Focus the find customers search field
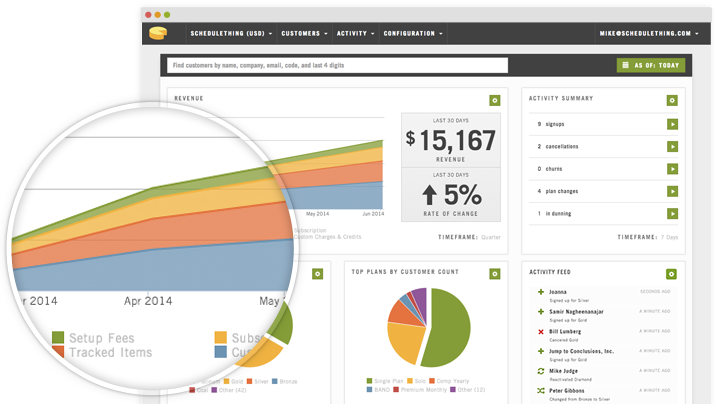The height and width of the screenshot is (404, 720). 338,65
